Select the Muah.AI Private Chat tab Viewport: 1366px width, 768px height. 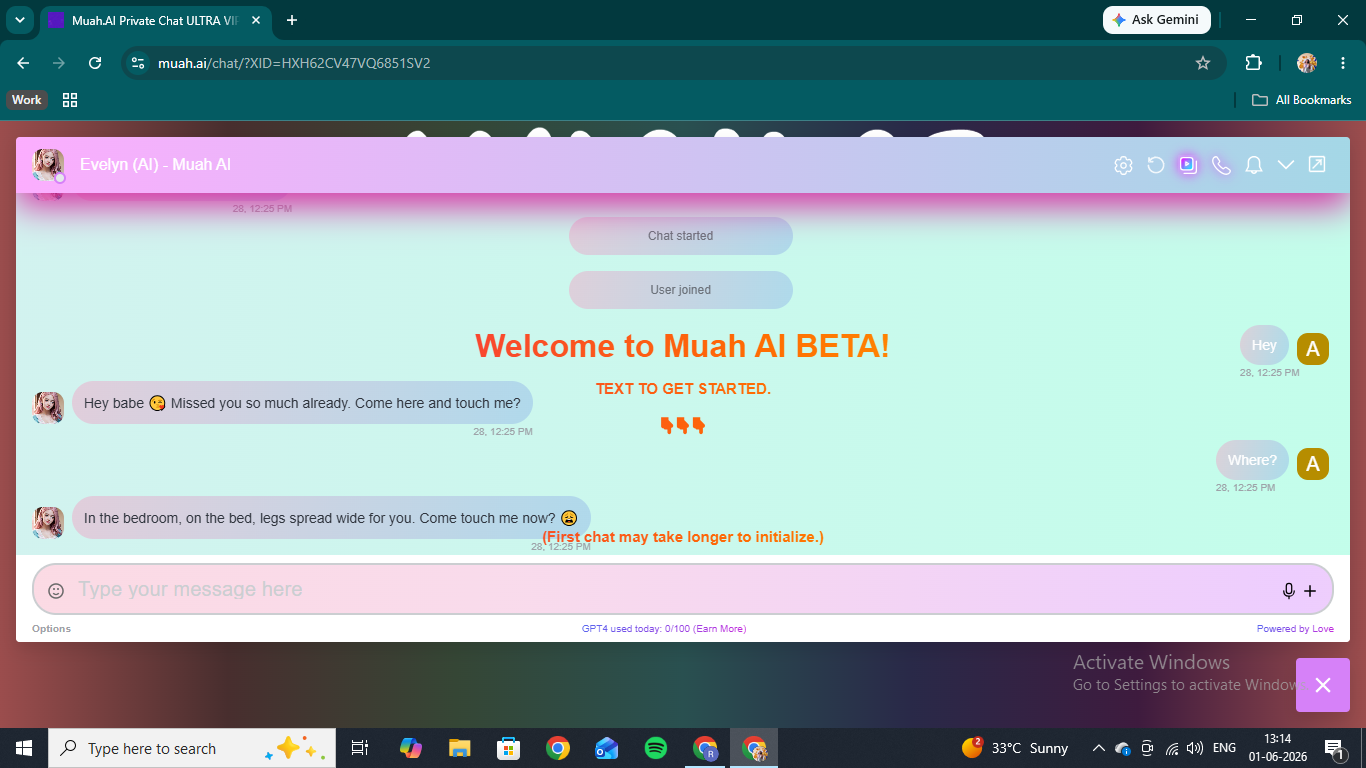coord(155,20)
